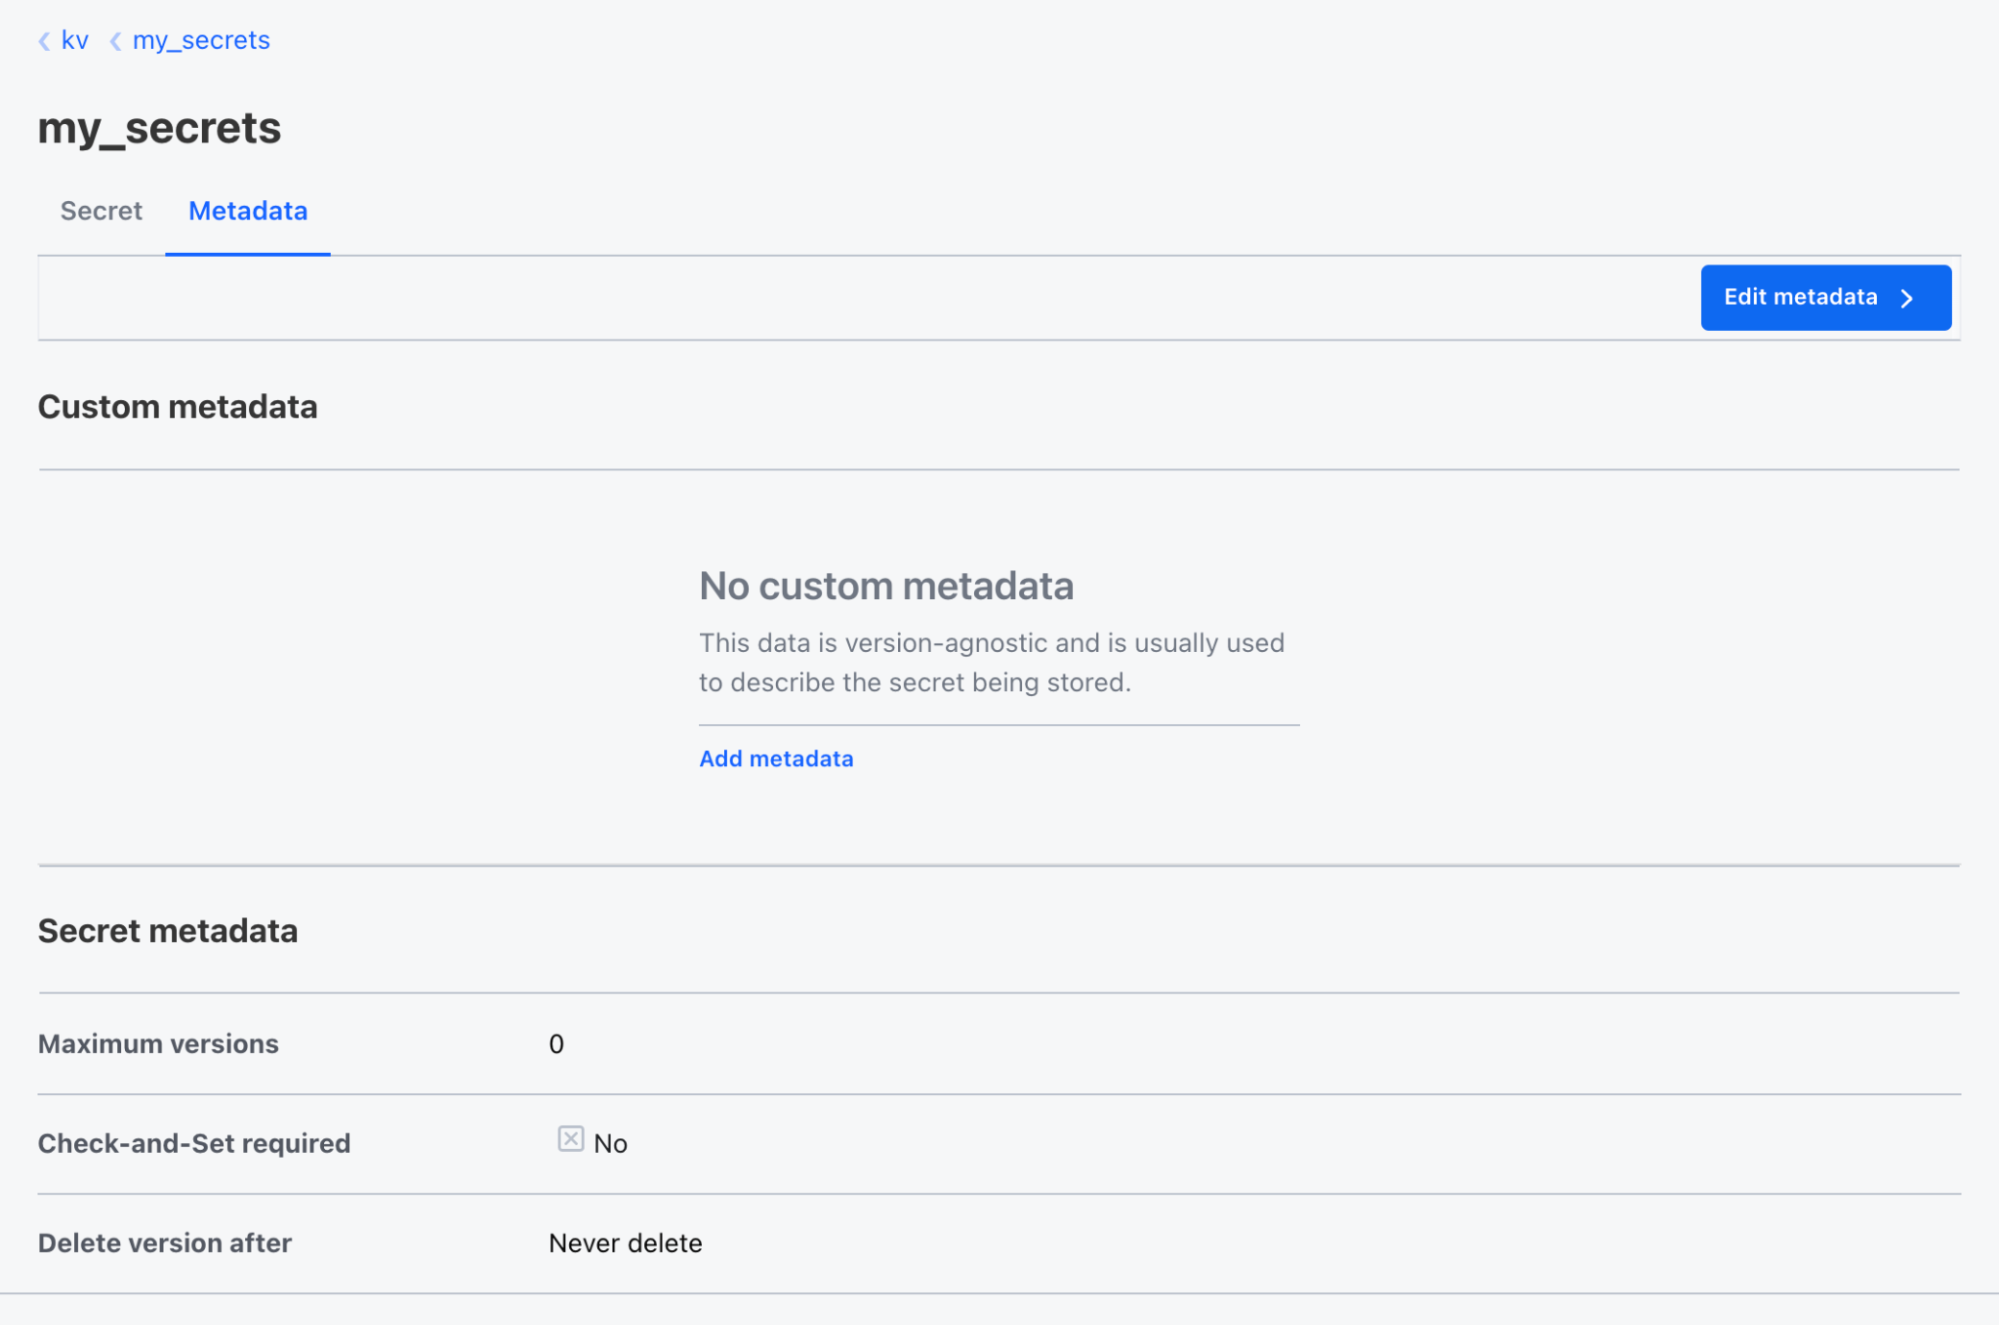1999x1325 pixels.
Task: Click the X icon beside No
Action: [570, 1139]
